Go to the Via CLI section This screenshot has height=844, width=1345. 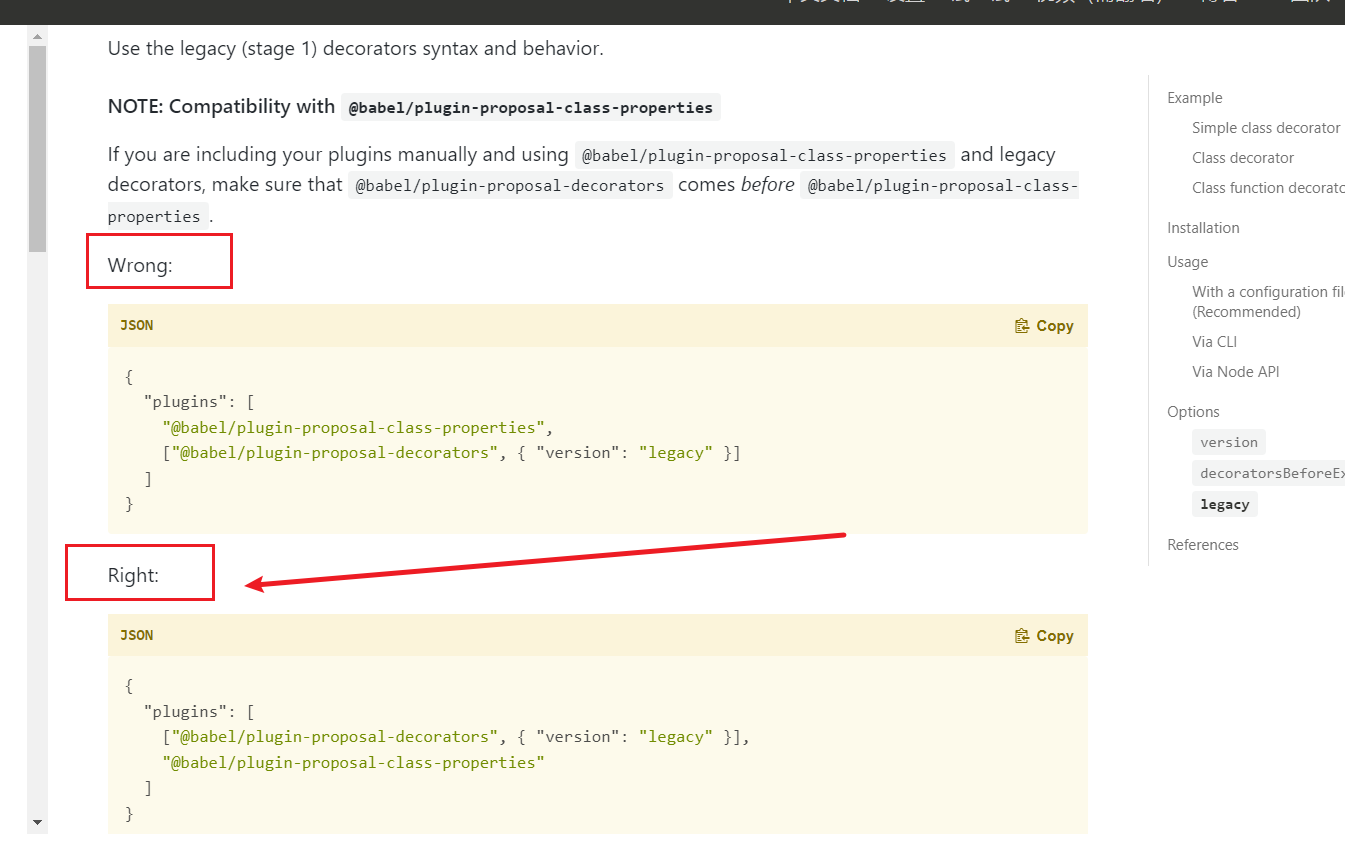1214,342
